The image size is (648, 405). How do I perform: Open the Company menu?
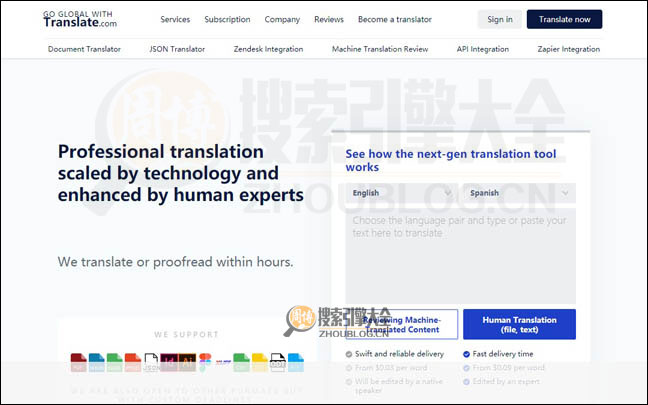coord(282,19)
